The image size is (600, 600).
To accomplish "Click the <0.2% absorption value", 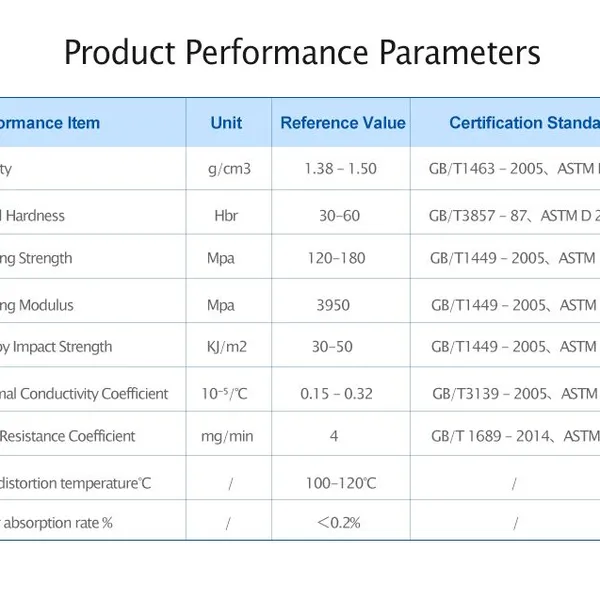I will (x=339, y=523).
